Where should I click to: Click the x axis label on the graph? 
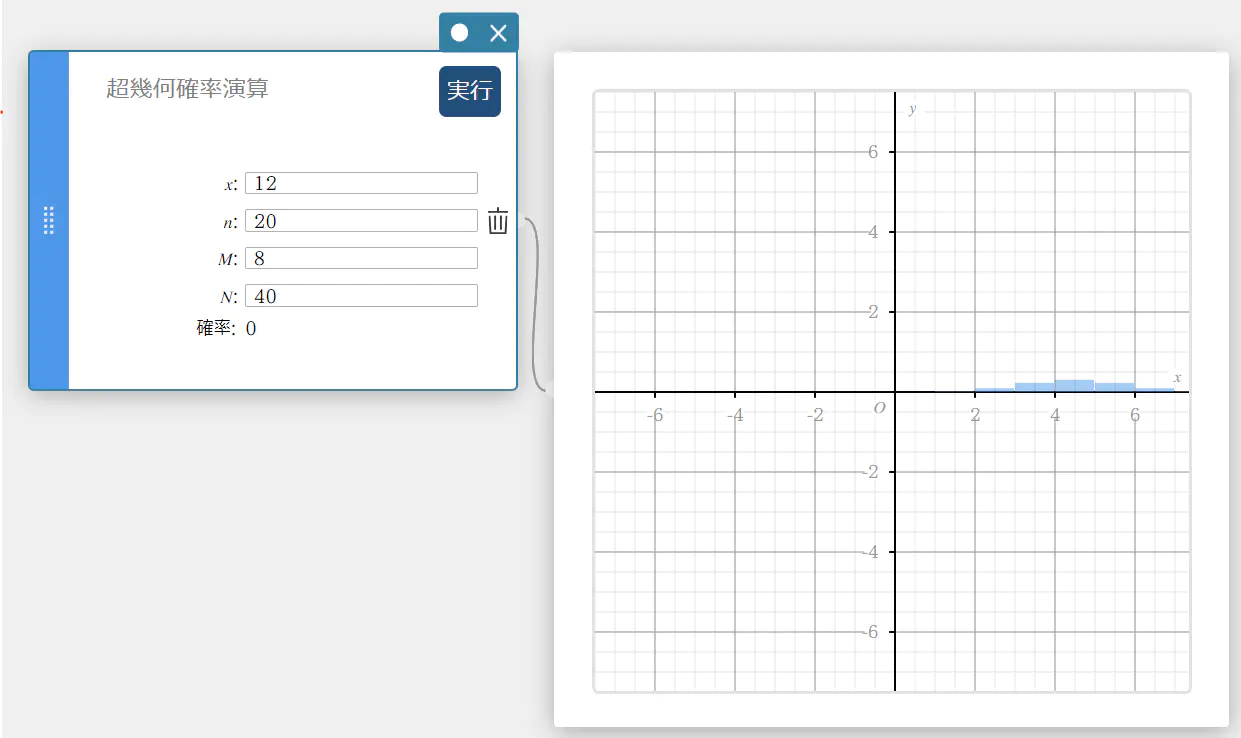1177,378
